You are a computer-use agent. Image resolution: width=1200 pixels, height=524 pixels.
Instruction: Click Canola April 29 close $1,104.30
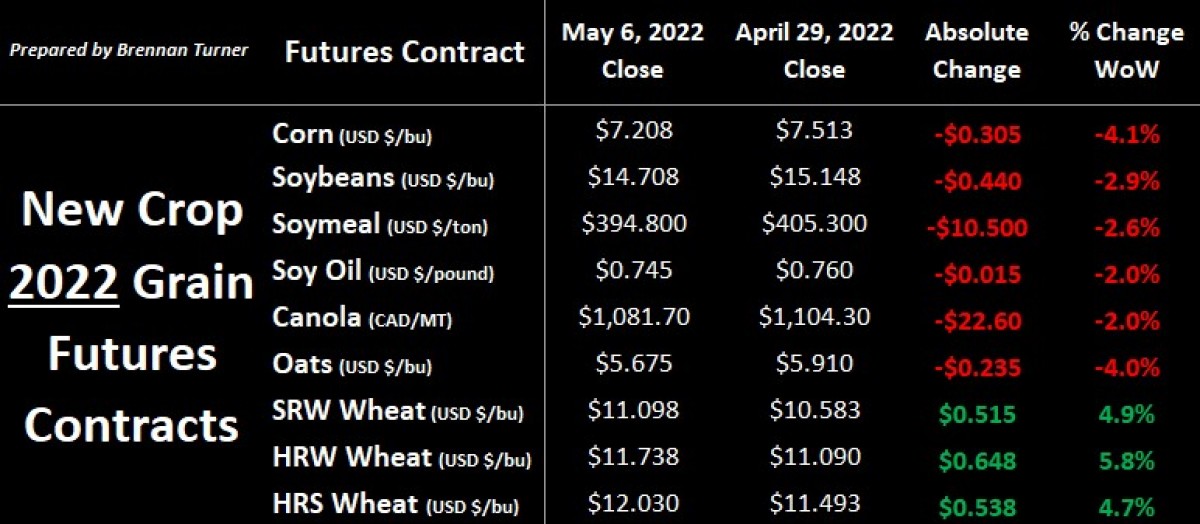pos(813,316)
